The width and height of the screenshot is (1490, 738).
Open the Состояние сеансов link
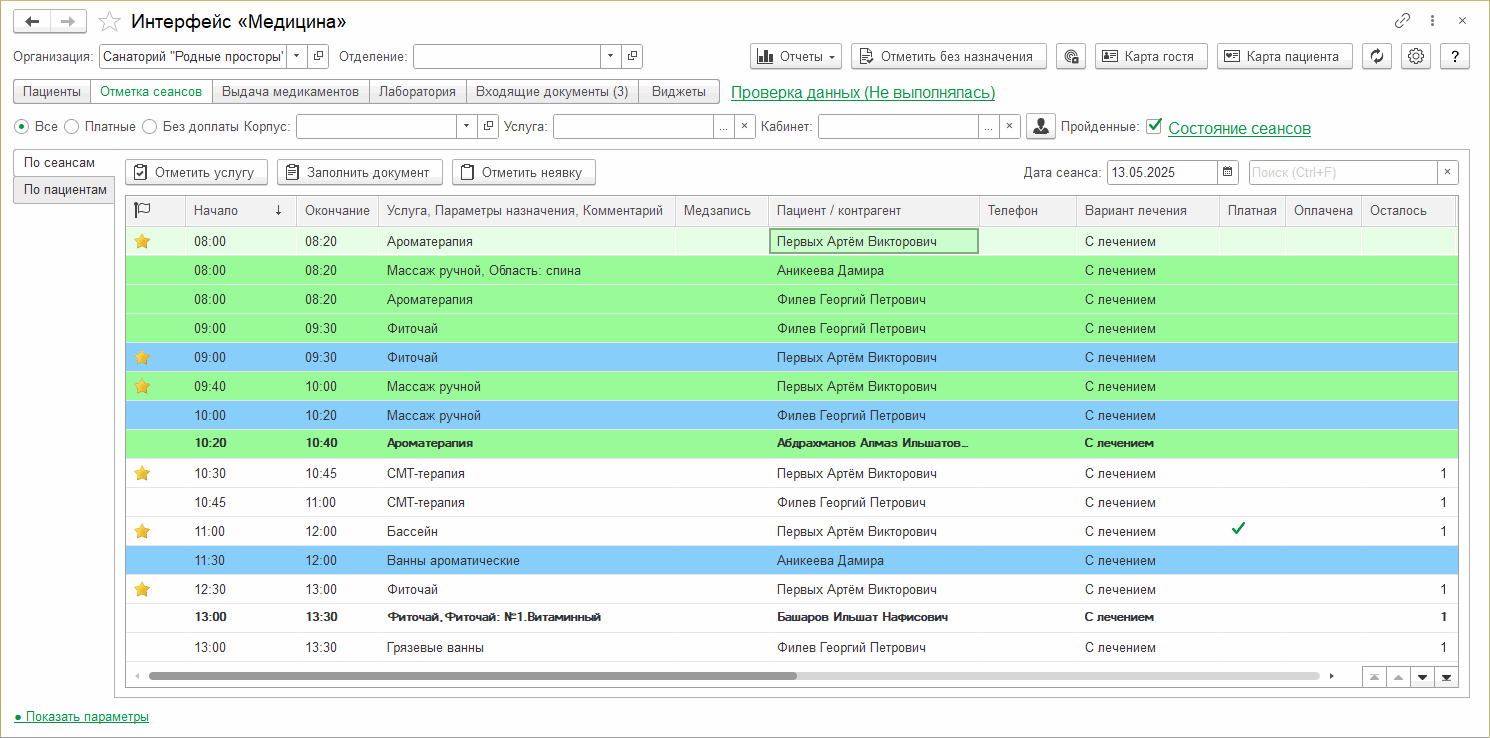click(1239, 128)
